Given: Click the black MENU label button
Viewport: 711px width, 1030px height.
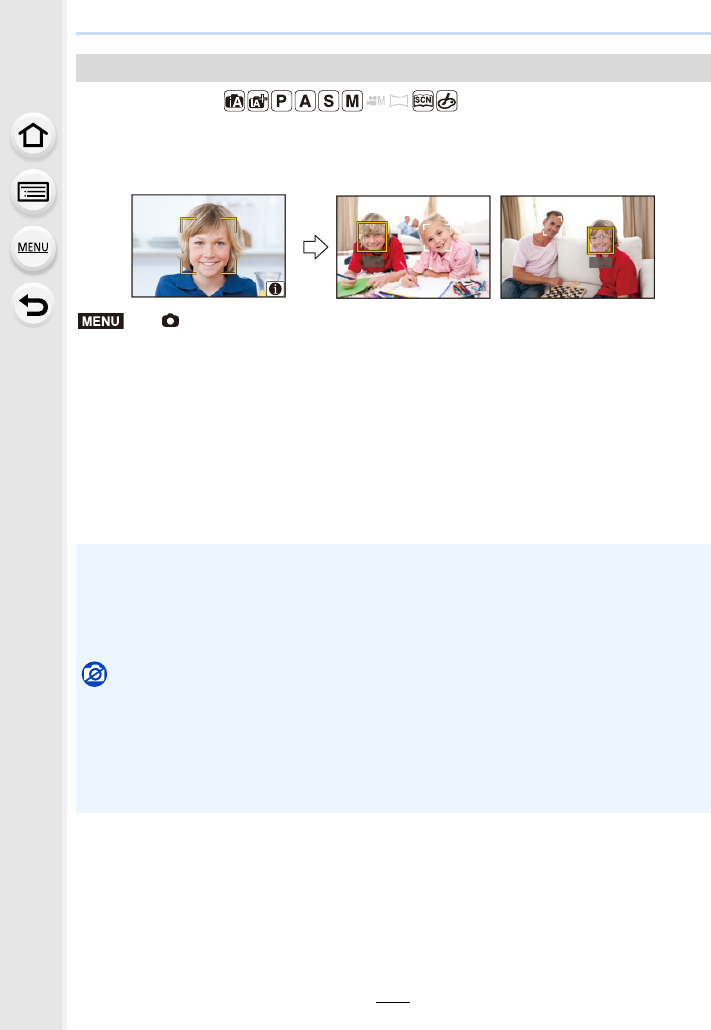Looking at the screenshot, I should pyautogui.click(x=101, y=321).
